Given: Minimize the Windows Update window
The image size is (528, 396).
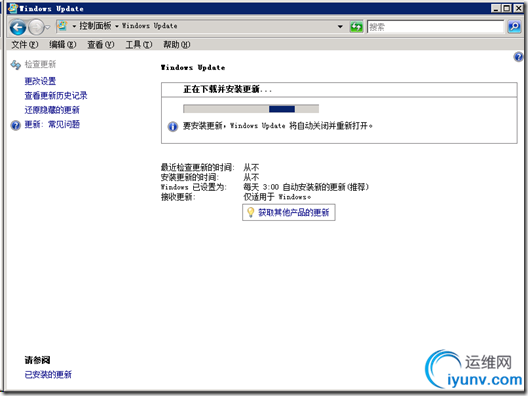Looking at the screenshot, I should [495, 8].
